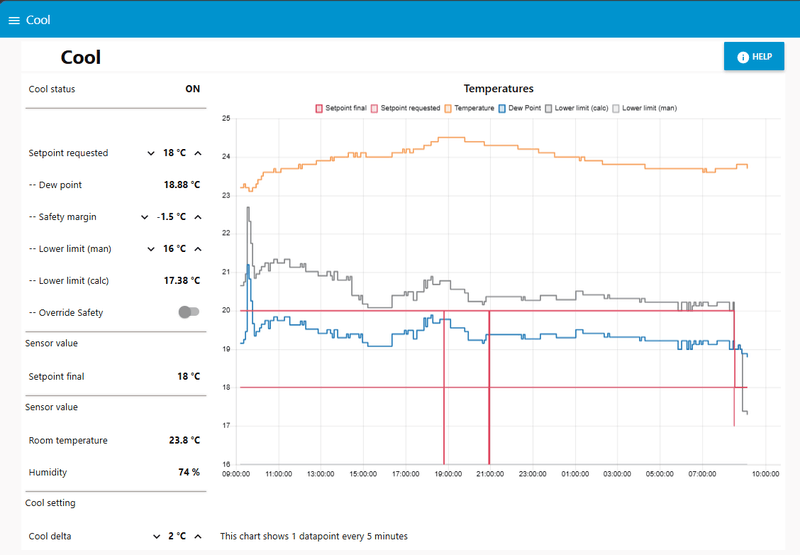Viewport: 800px width, 555px height.
Task: Decrease Lower limit (man) value
Action: (151, 249)
